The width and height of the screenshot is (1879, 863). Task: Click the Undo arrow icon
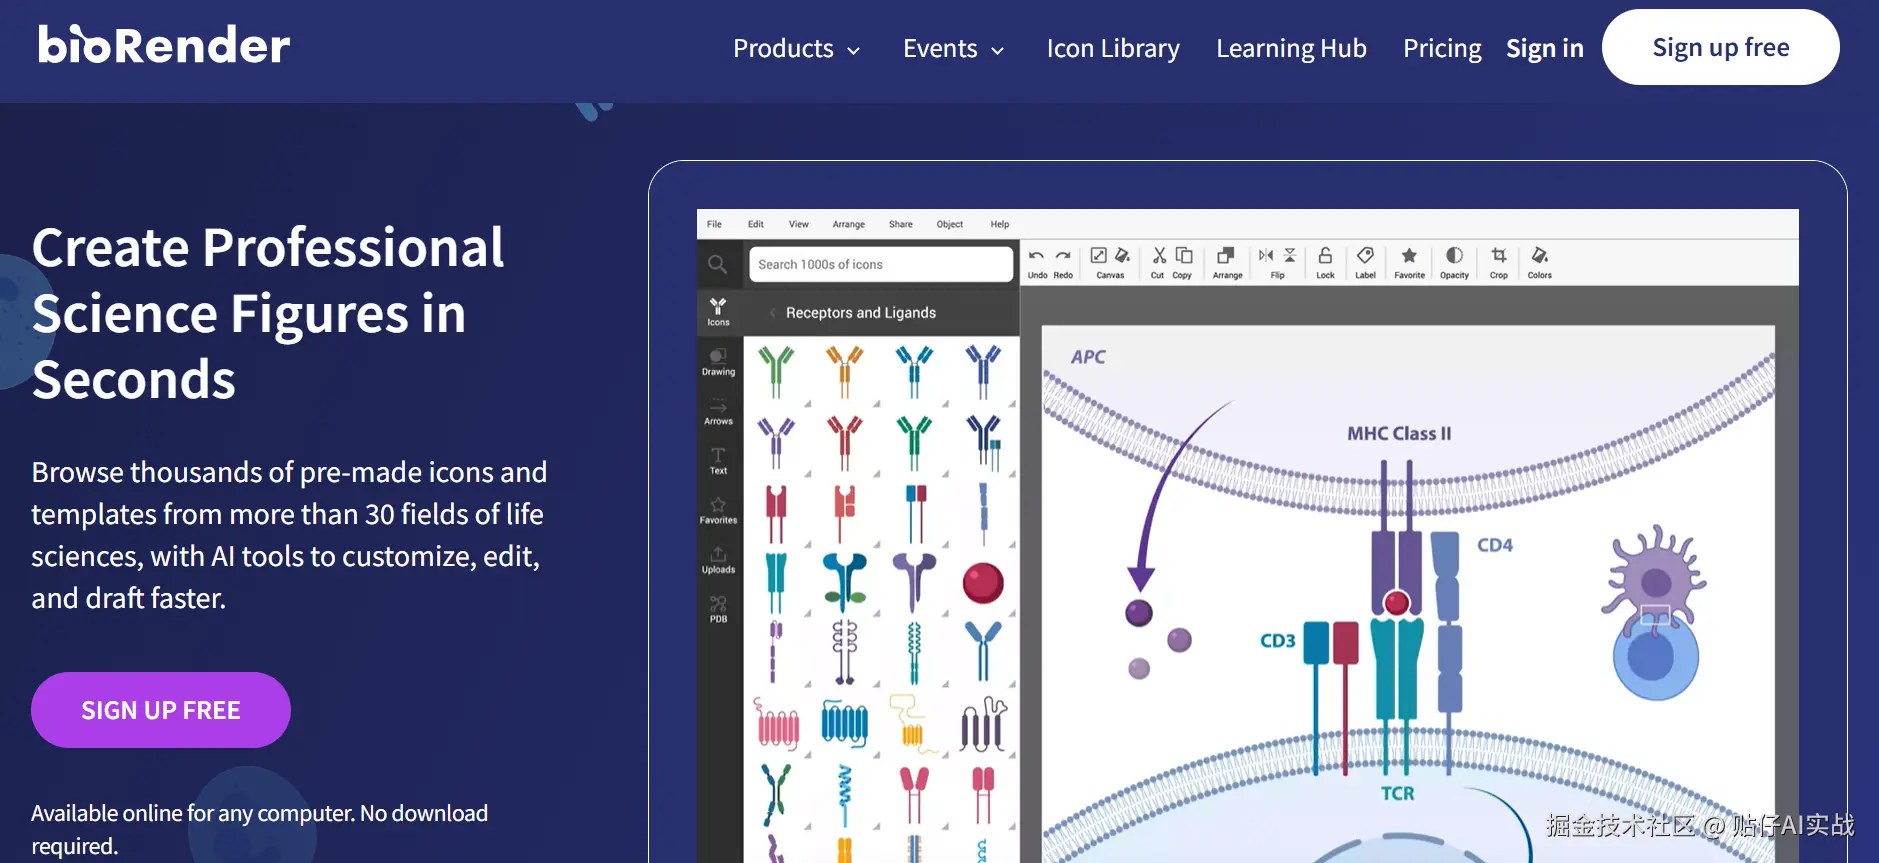tap(1037, 256)
